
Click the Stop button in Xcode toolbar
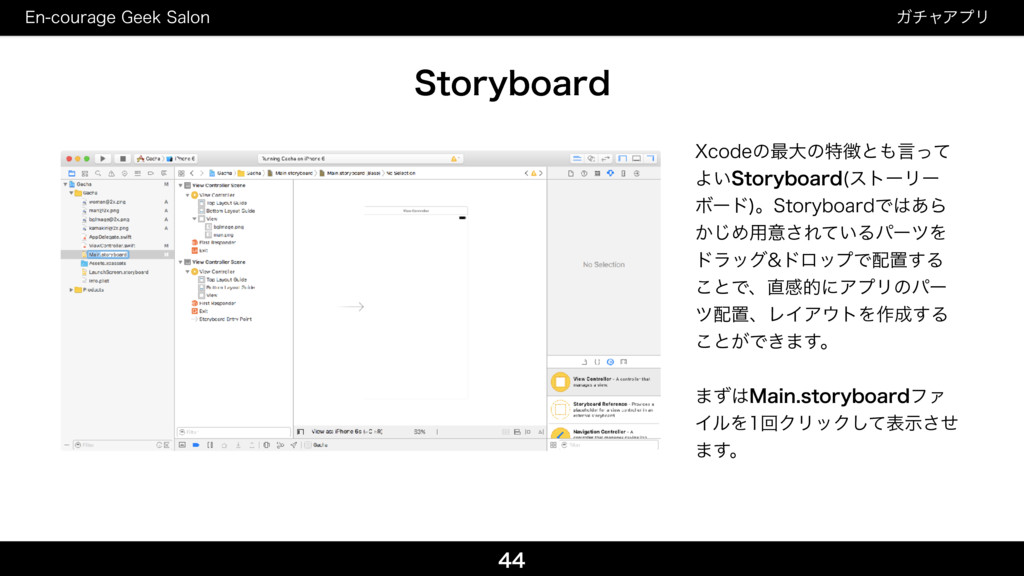click(122, 159)
